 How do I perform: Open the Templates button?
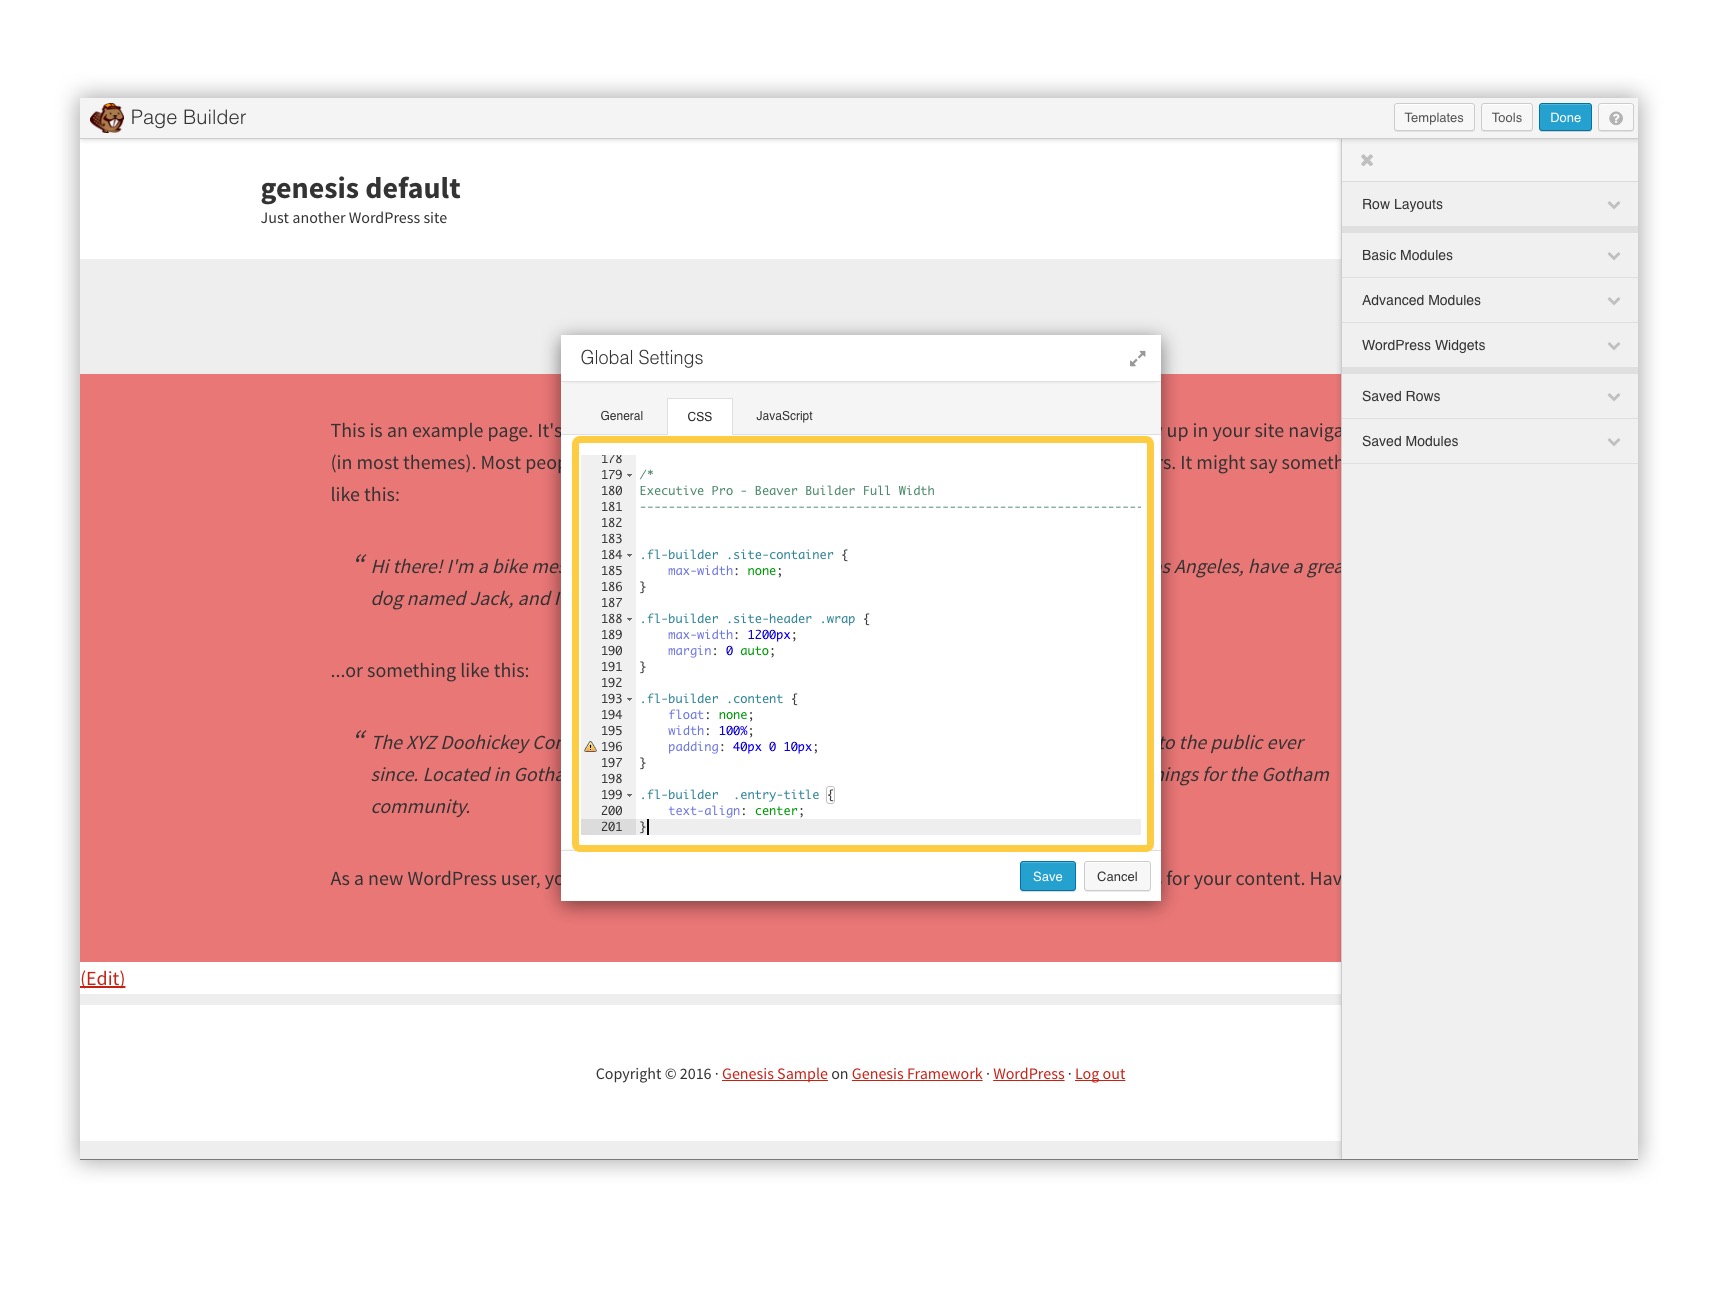pos(1434,118)
